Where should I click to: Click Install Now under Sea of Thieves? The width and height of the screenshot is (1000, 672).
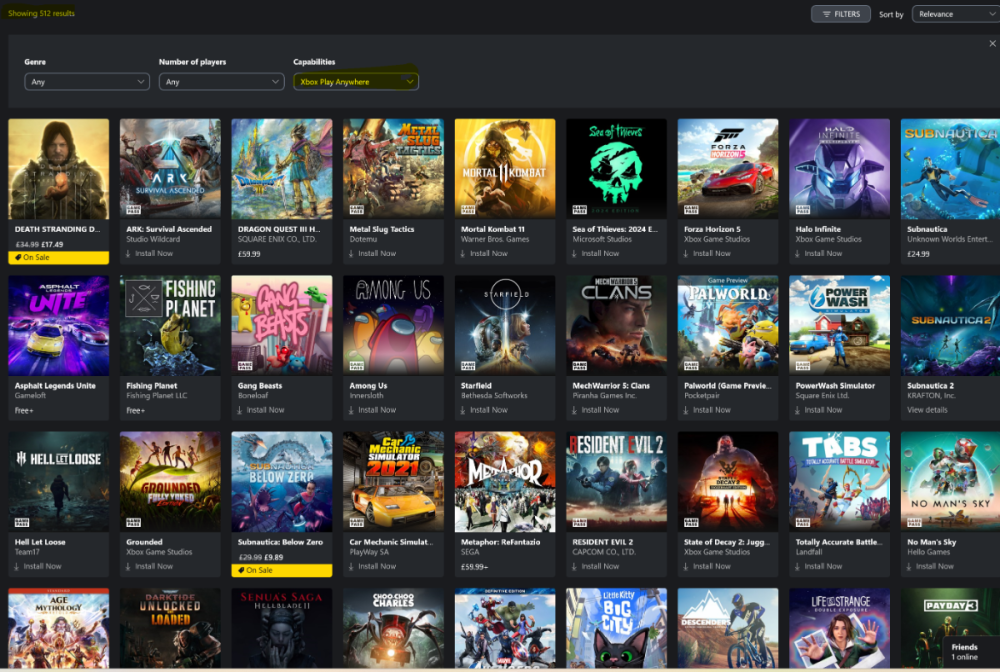(x=600, y=254)
